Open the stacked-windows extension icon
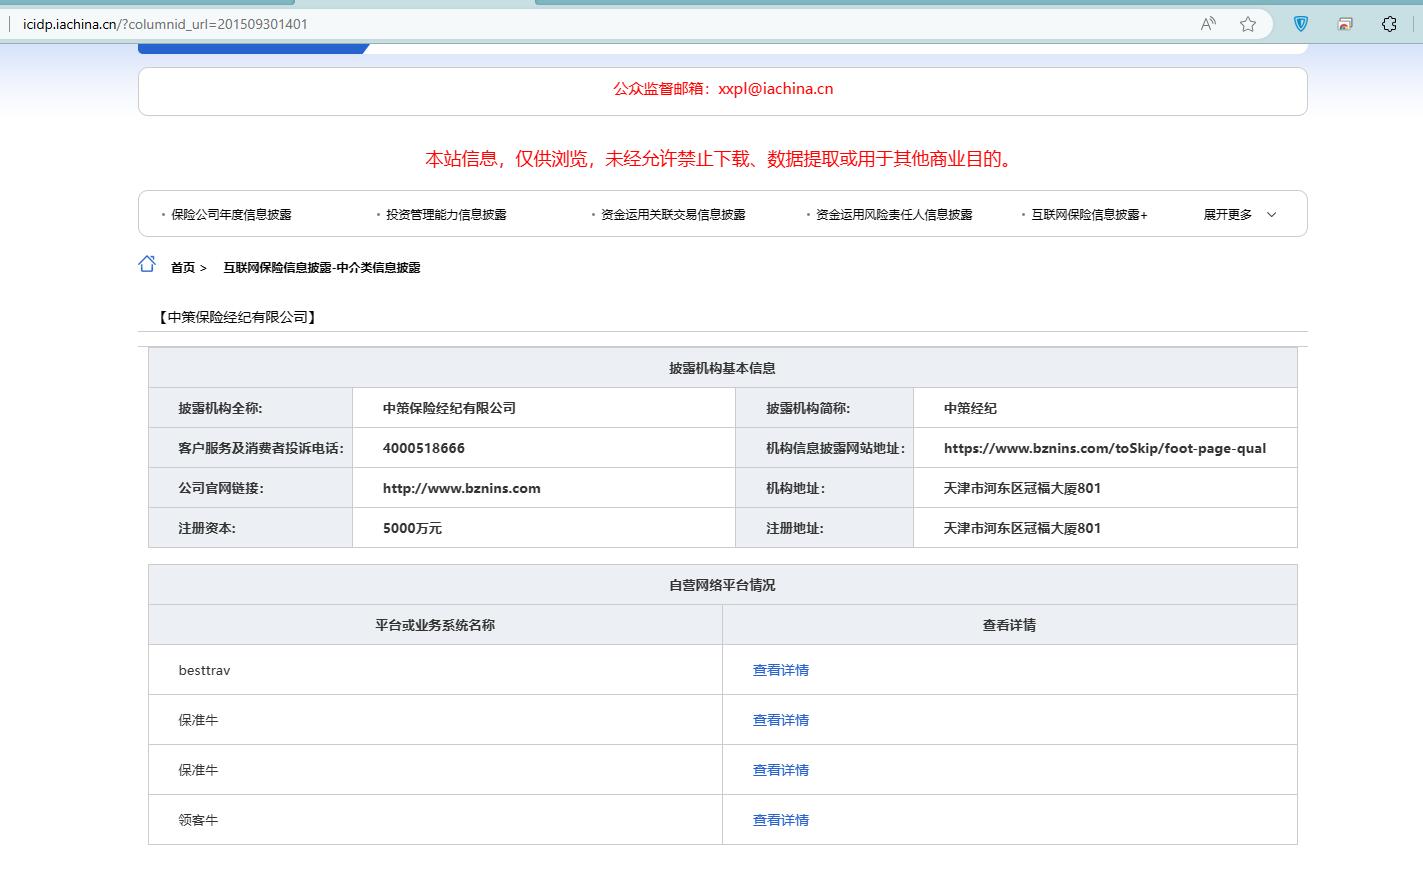Screen dimensions: 1423x876 [x=1345, y=24]
